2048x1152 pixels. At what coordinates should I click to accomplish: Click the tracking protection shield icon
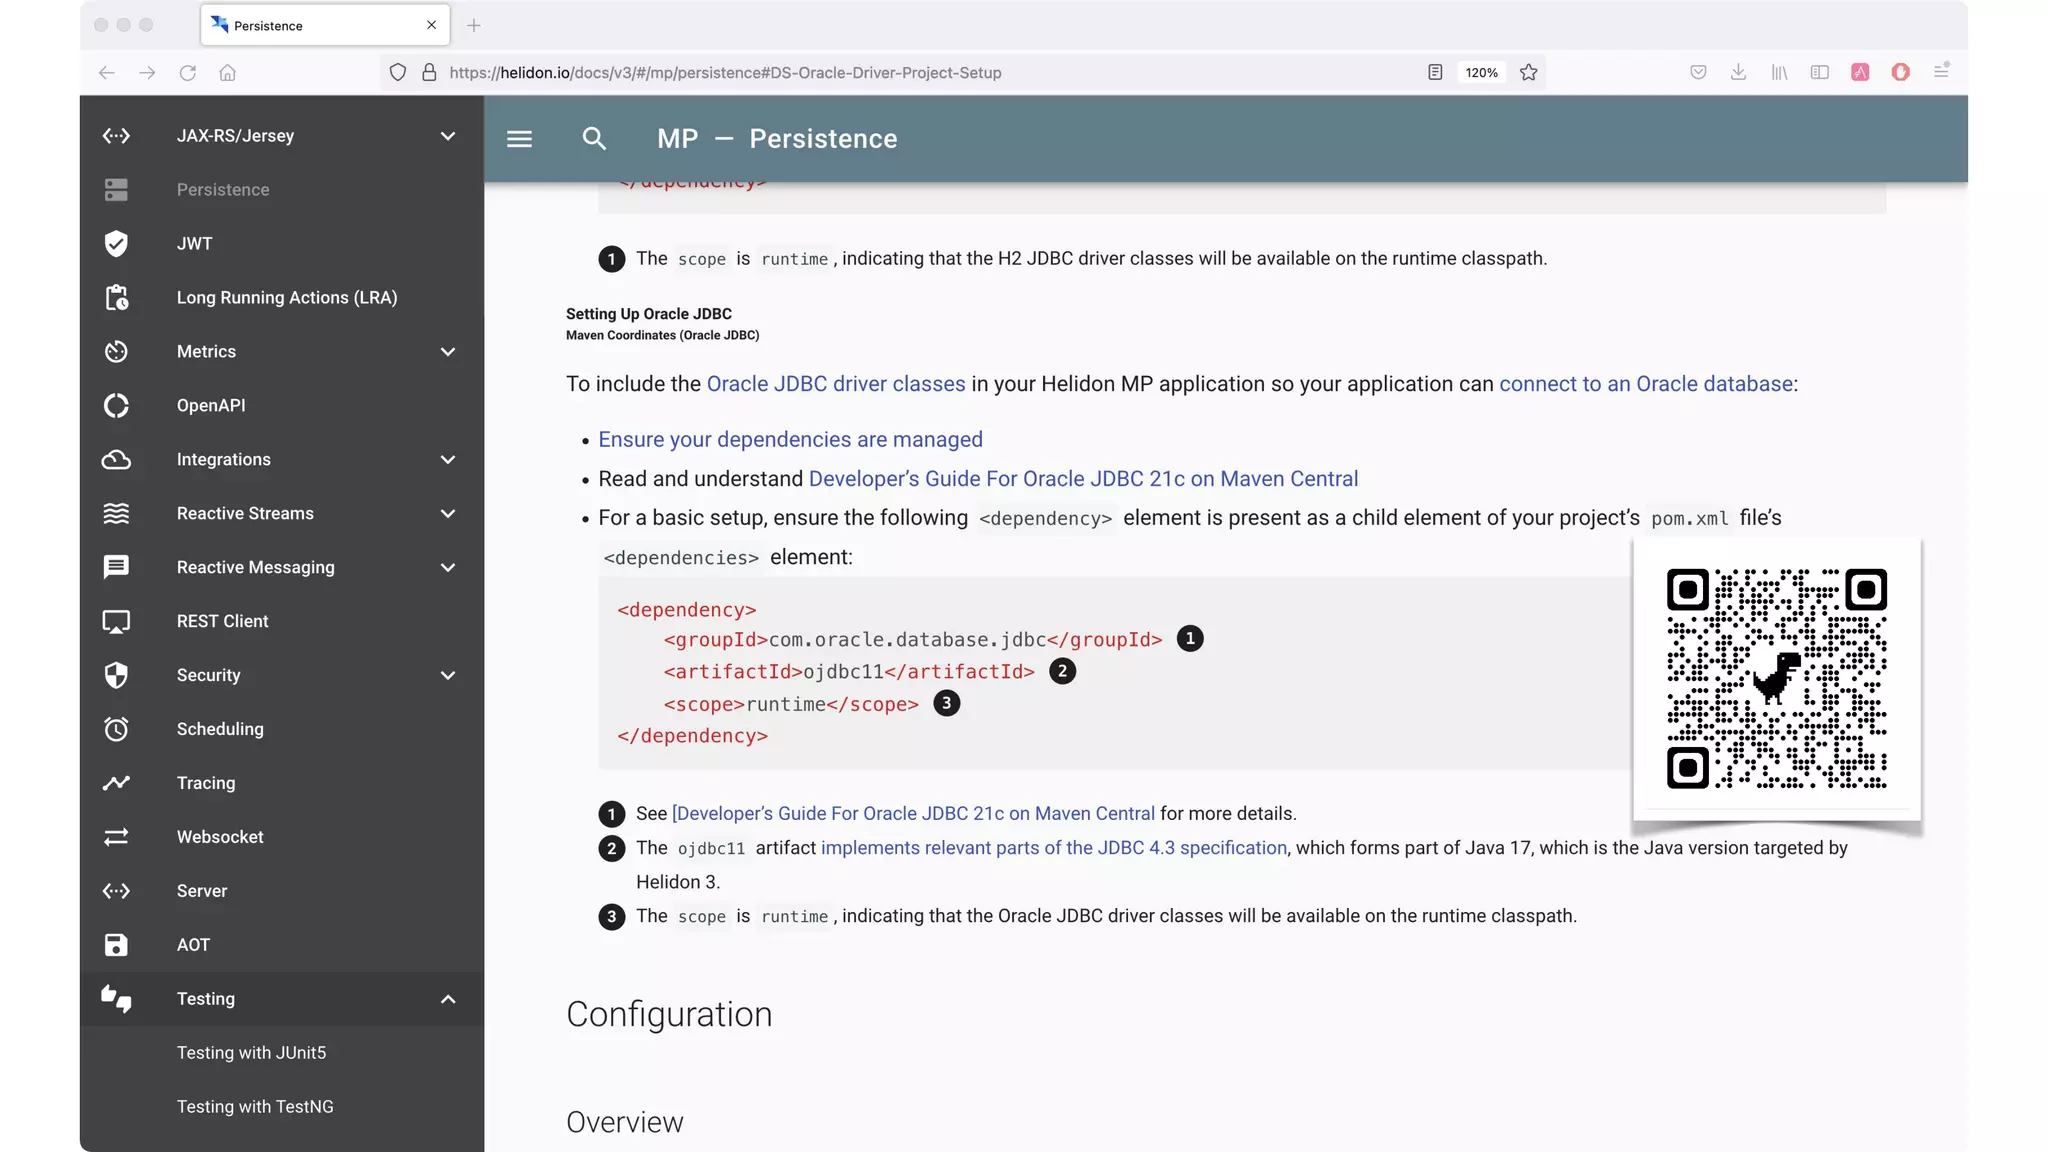pos(398,73)
